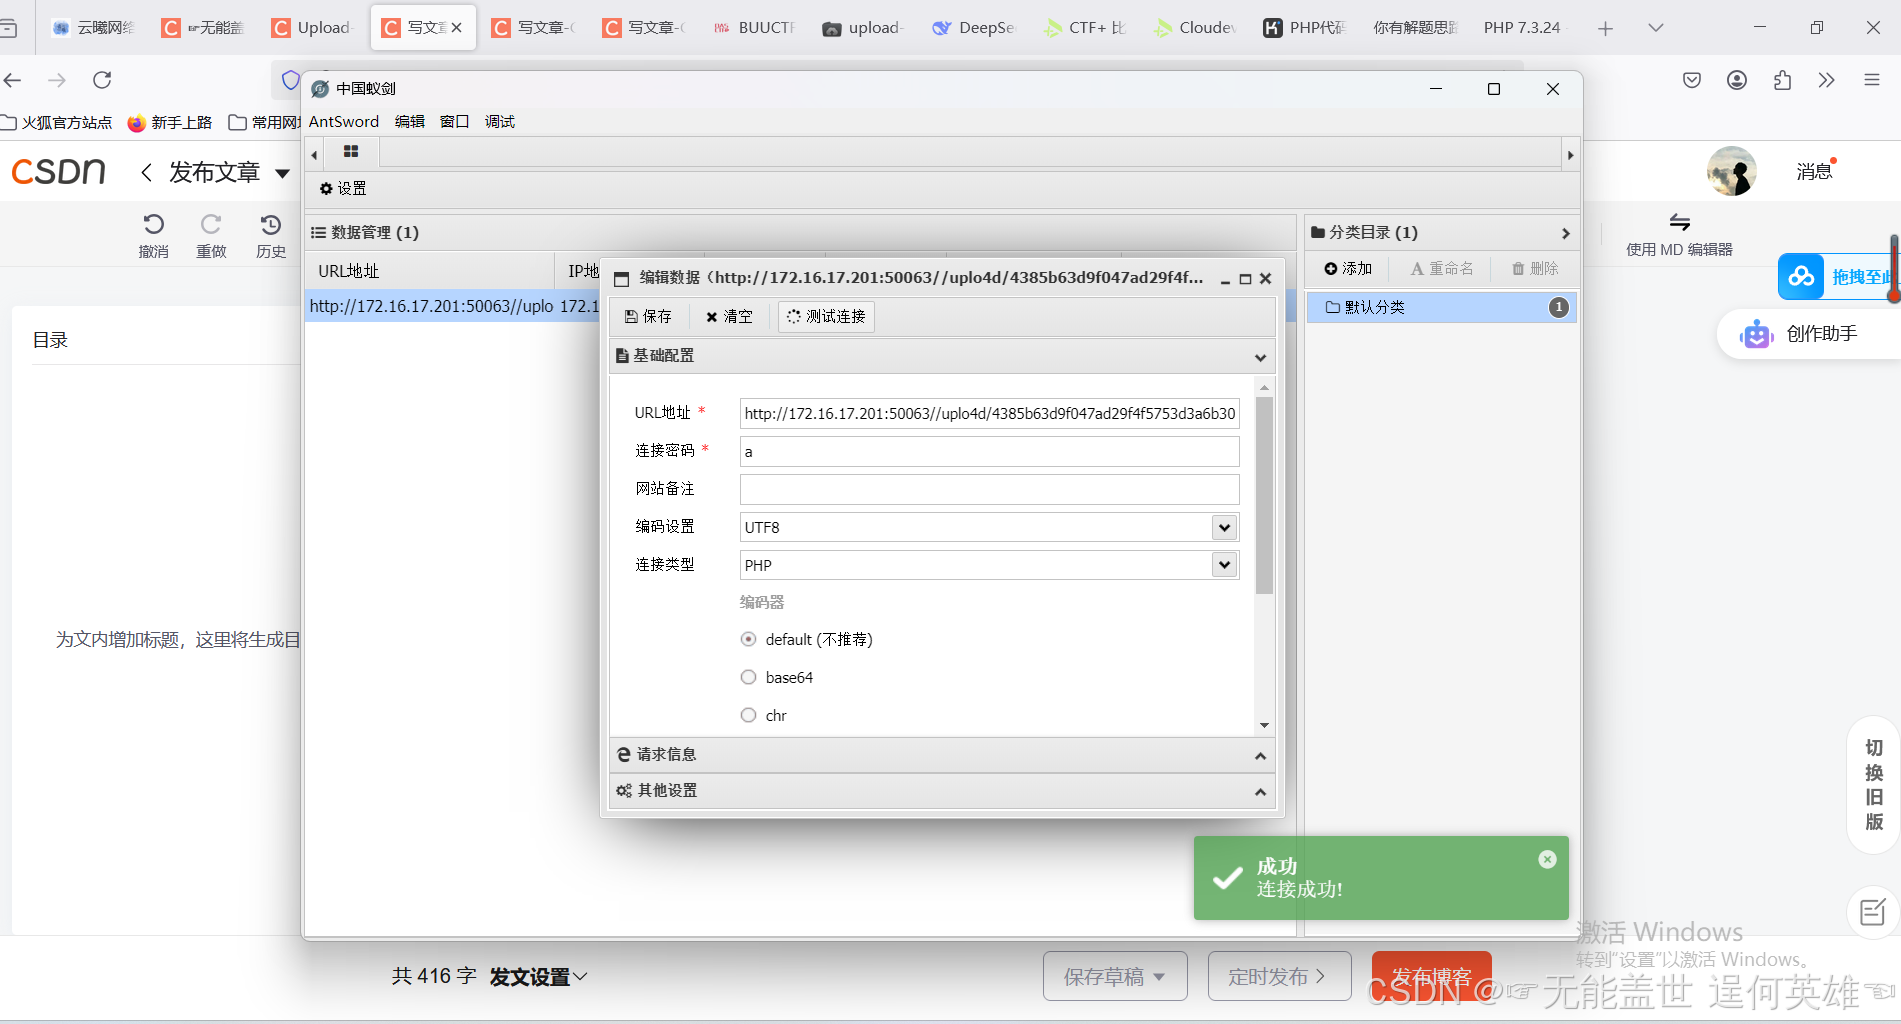Click 添加 category button
The image size is (1901, 1024).
[x=1348, y=269]
